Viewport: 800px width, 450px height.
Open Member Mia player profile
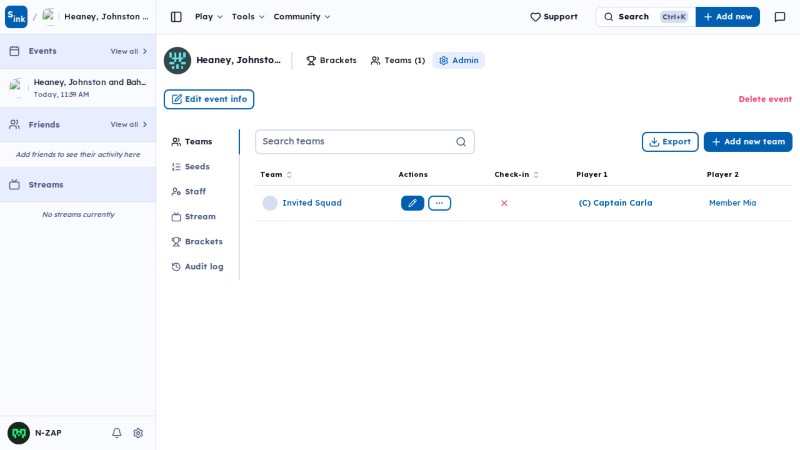[x=733, y=203]
